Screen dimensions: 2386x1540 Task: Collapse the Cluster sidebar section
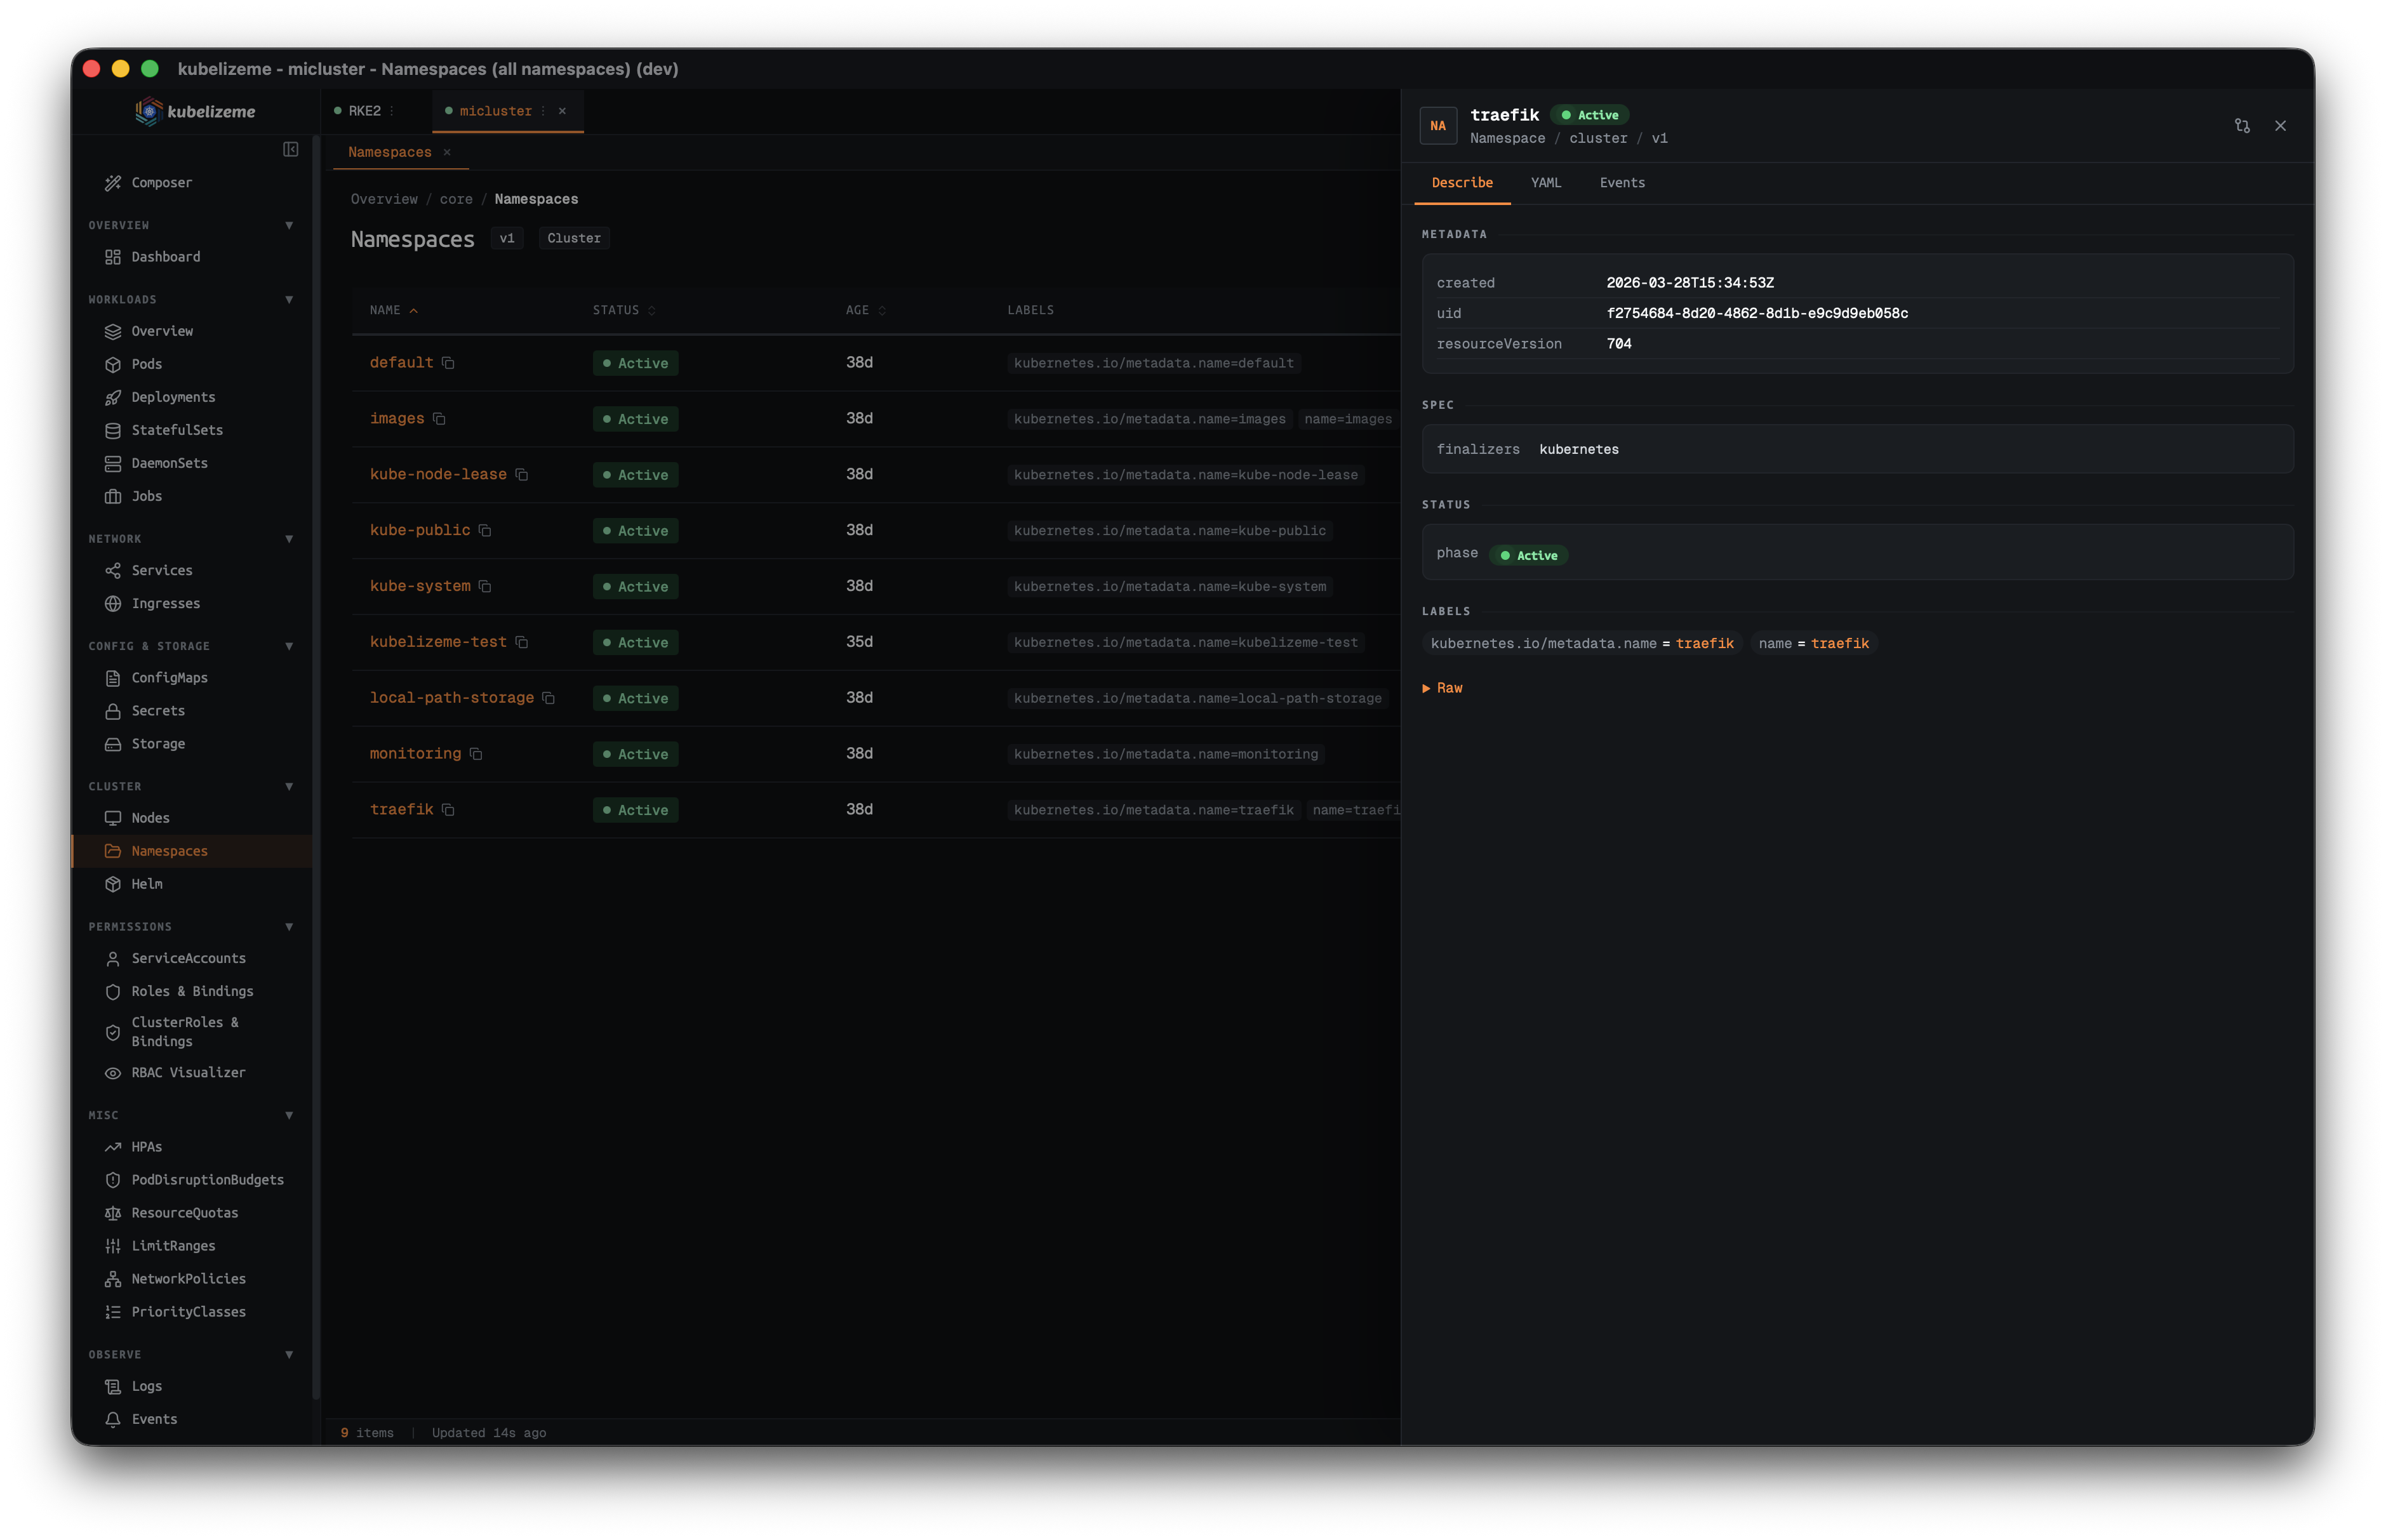[289, 787]
